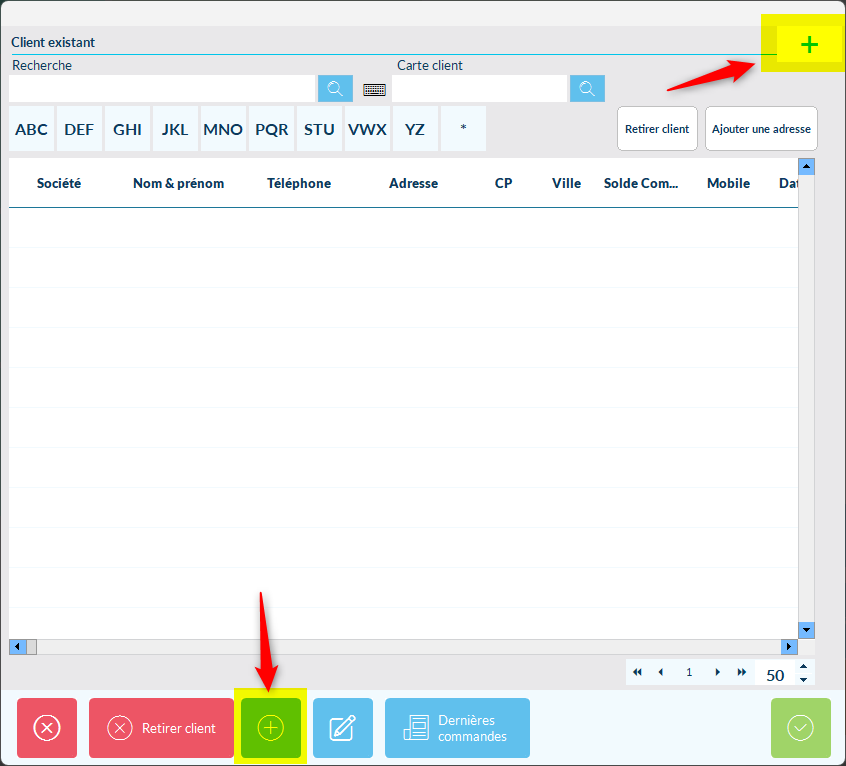Go to the next page of results
The width and height of the screenshot is (846, 766).
[717, 672]
